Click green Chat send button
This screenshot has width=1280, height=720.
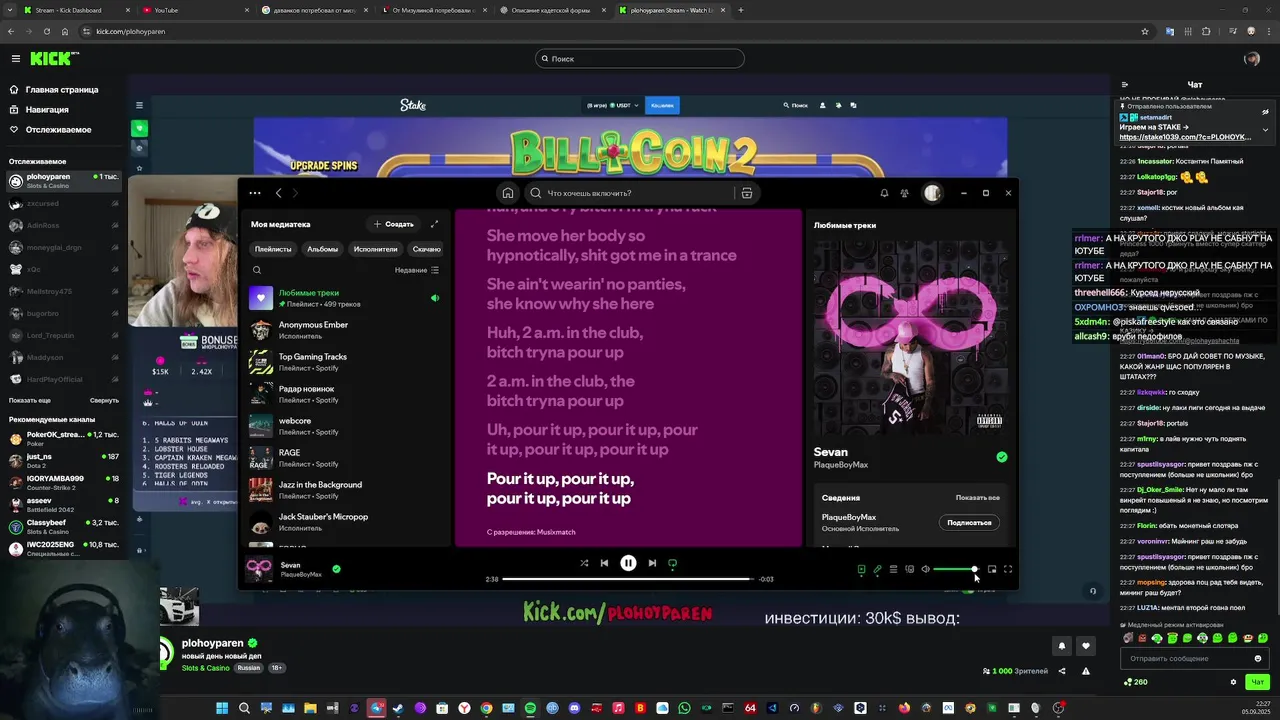pyautogui.click(x=1258, y=682)
